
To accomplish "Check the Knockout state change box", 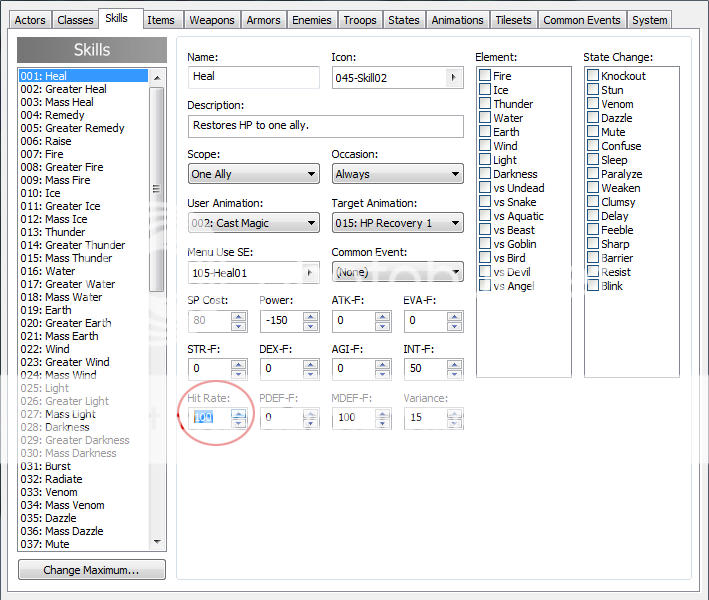I will click(x=593, y=76).
